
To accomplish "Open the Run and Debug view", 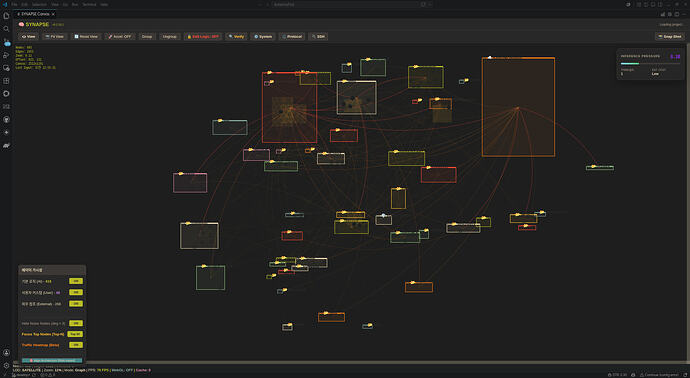I will point(6,55).
